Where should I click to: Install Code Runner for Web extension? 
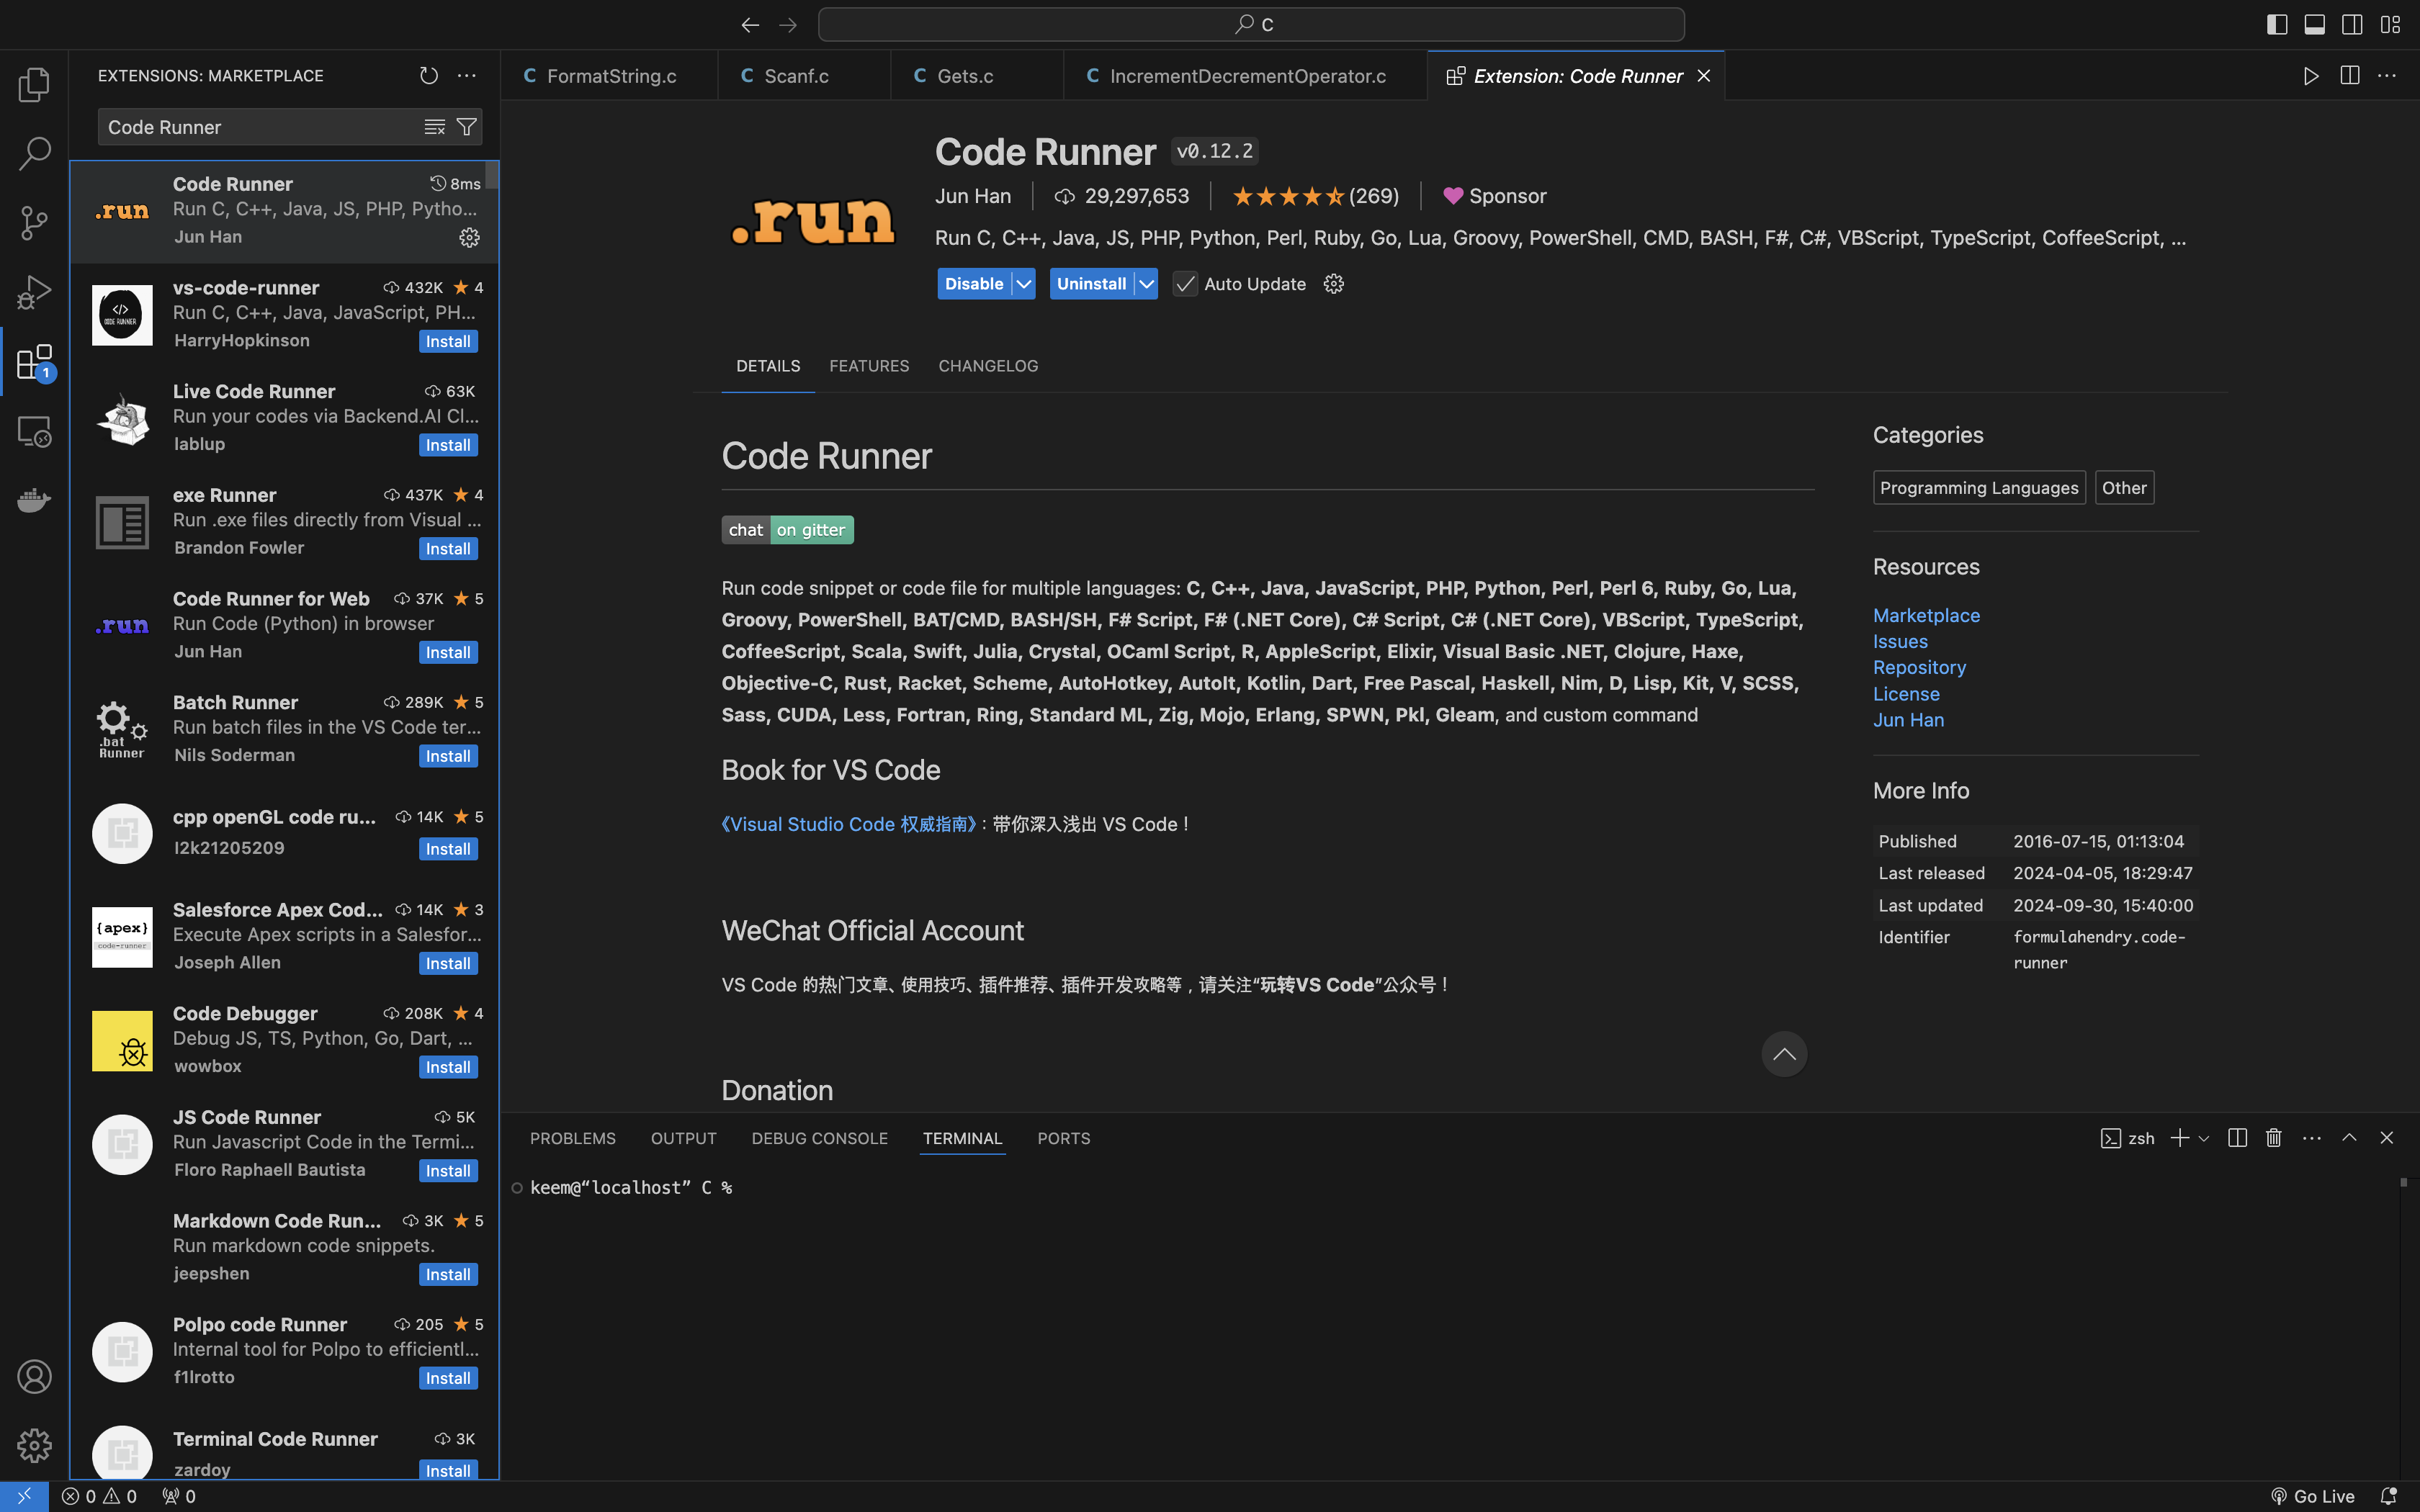point(448,652)
